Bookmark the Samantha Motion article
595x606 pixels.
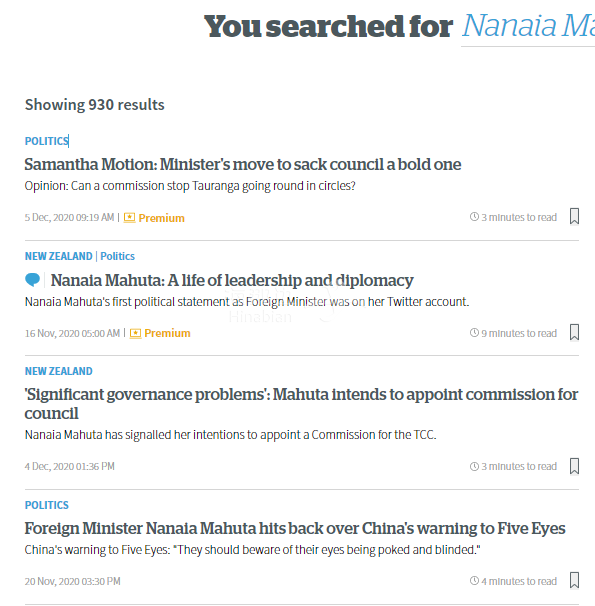[x=574, y=216]
